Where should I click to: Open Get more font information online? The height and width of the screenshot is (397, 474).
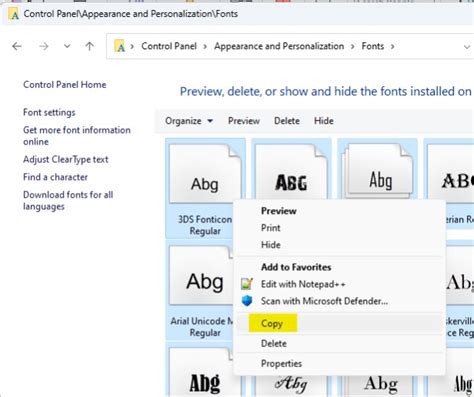pos(77,136)
